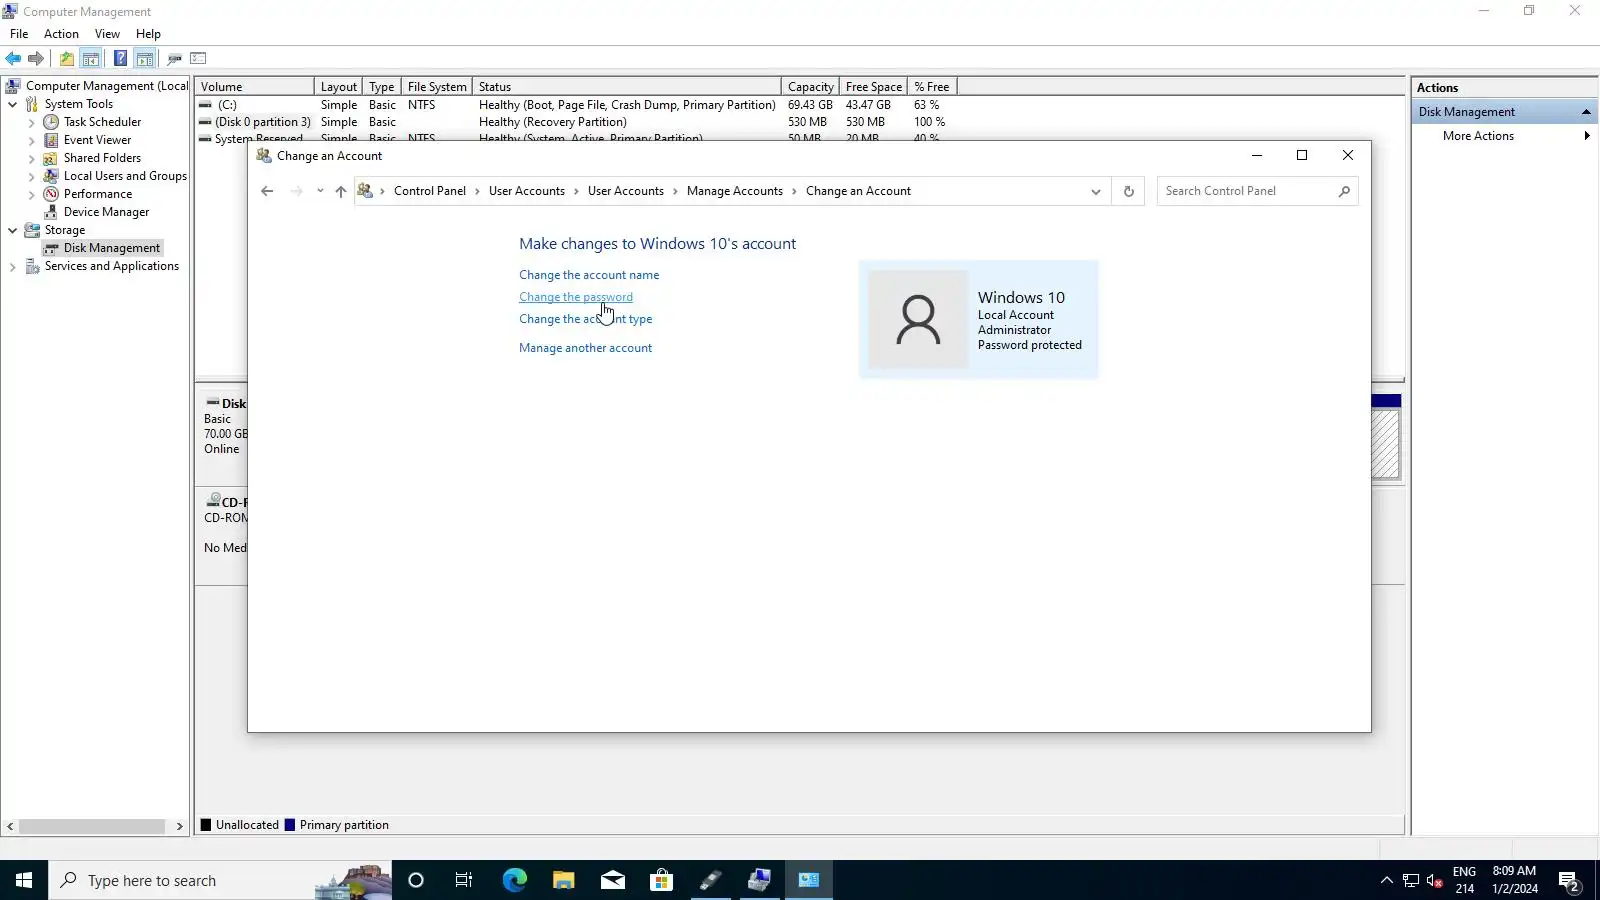Select Shared Folders in the console tree
The width and height of the screenshot is (1600, 900).
click(102, 158)
